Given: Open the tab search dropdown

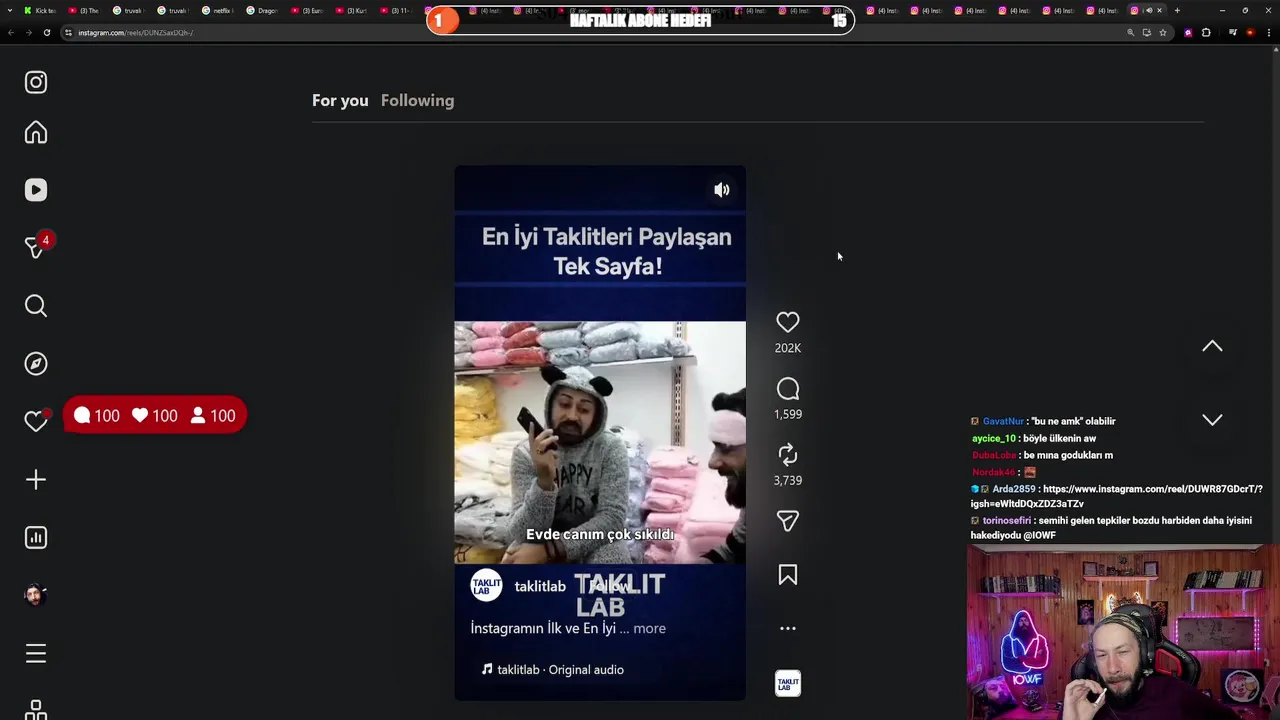Looking at the screenshot, I should point(10,10).
